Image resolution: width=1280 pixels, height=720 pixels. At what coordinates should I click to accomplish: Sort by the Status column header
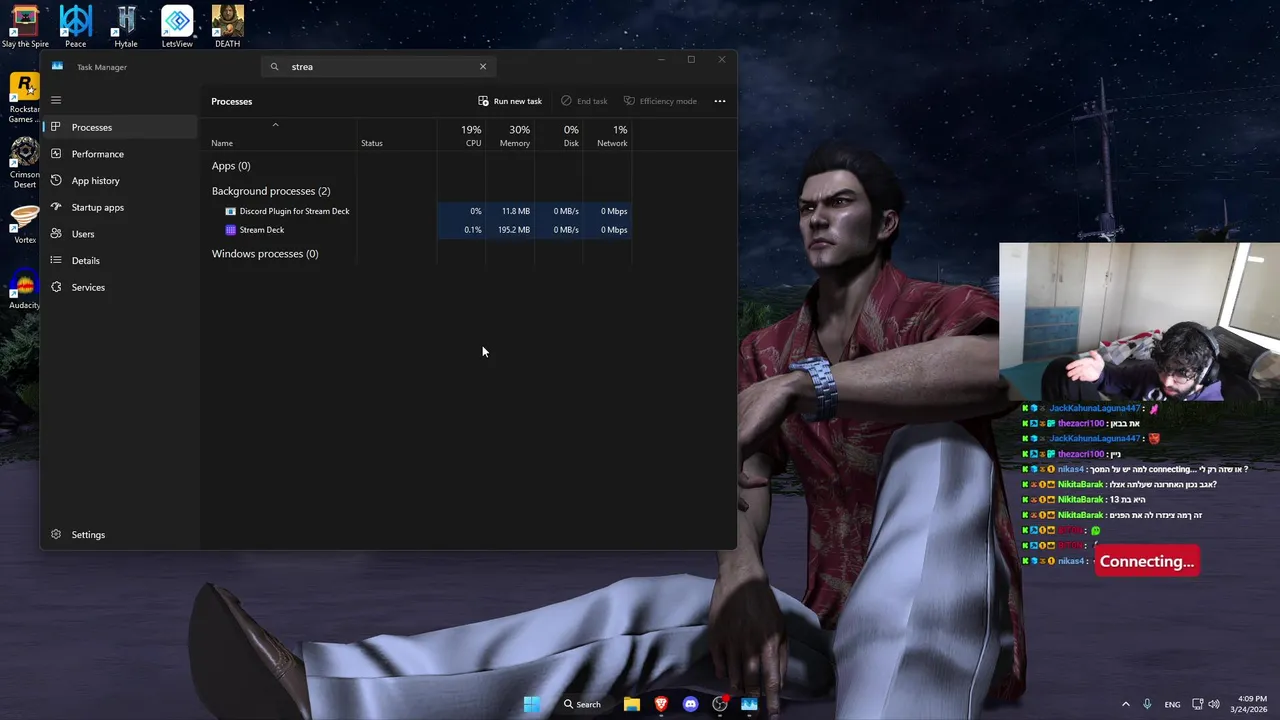click(x=372, y=143)
